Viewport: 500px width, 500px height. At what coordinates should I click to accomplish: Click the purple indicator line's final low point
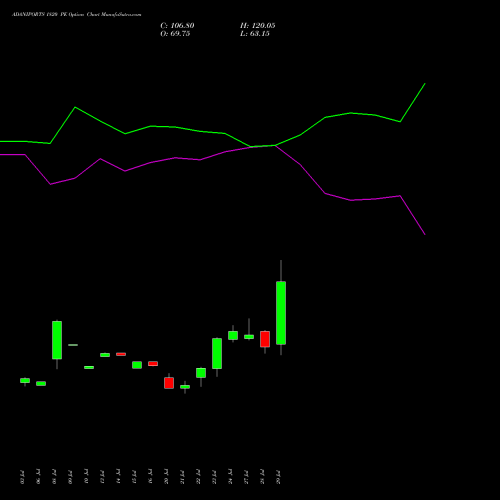pos(425,235)
